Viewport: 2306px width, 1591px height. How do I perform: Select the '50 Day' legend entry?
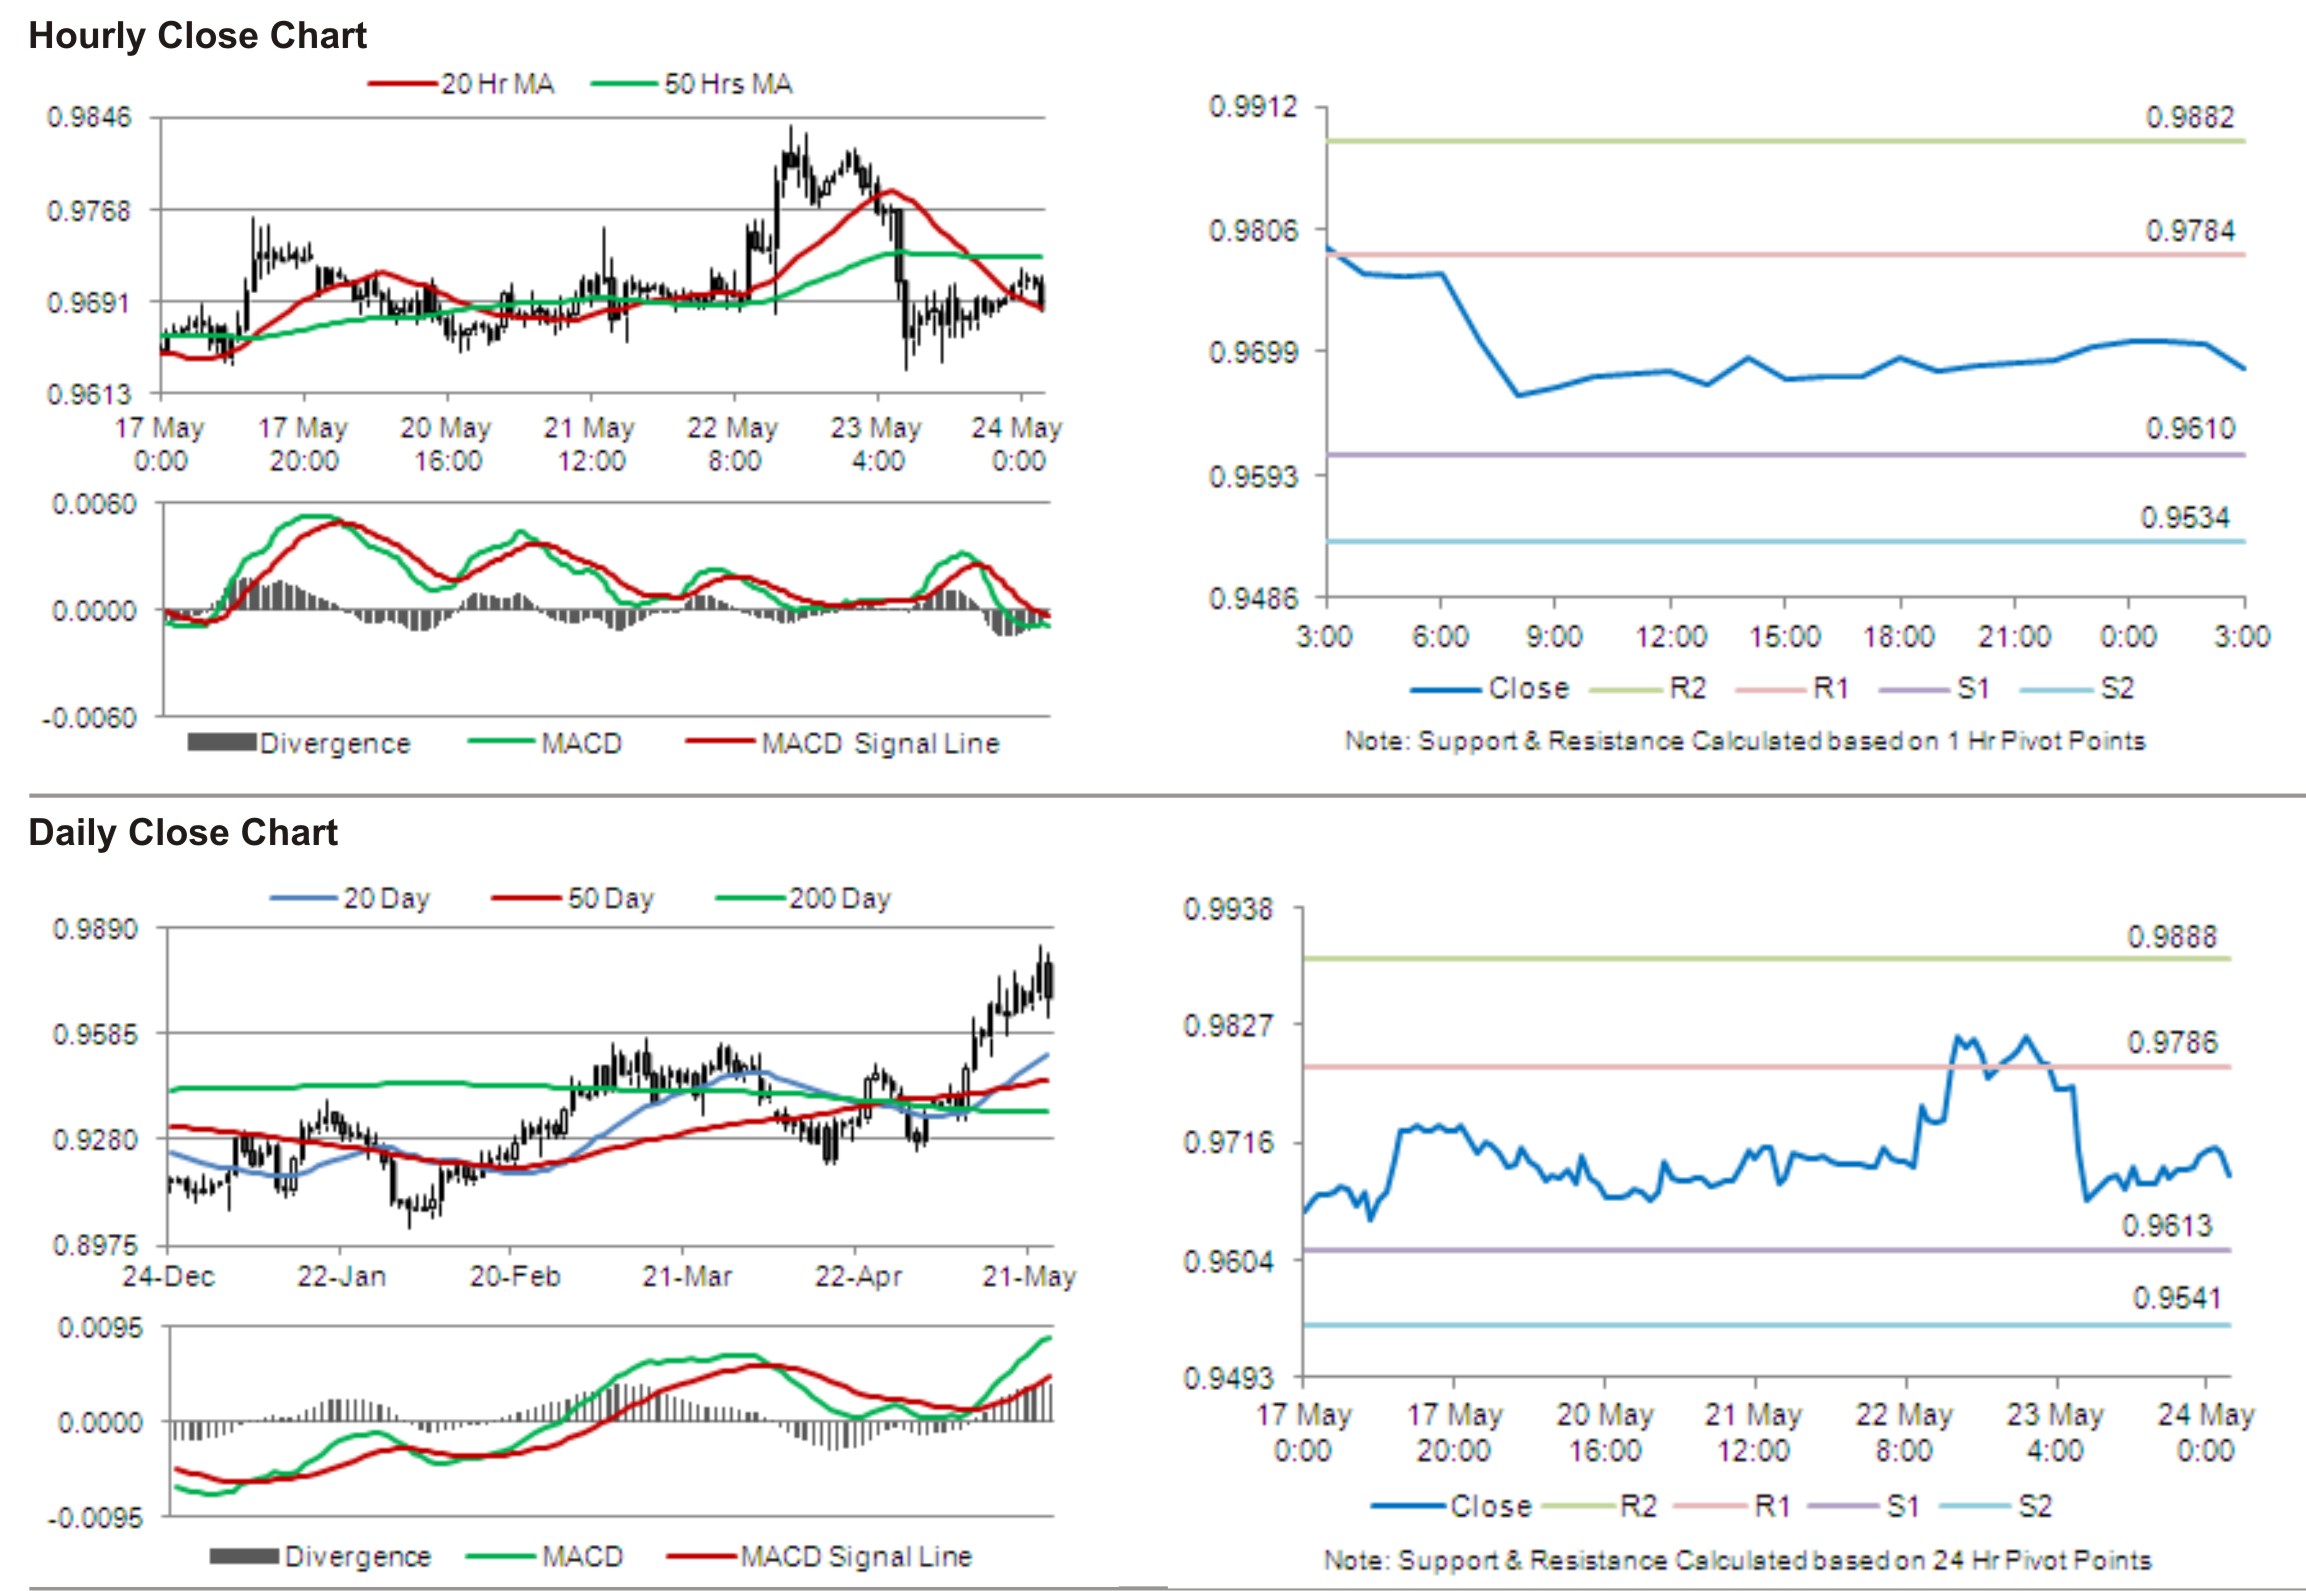point(573,898)
